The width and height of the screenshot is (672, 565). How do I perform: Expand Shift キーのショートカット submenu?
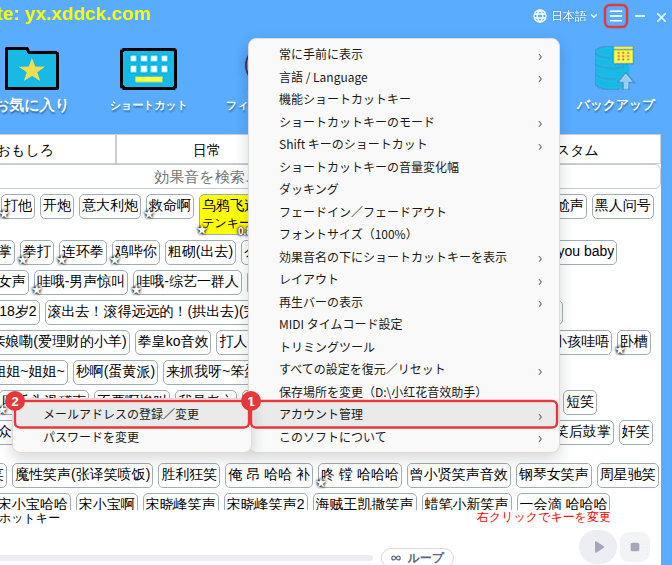[405, 145]
